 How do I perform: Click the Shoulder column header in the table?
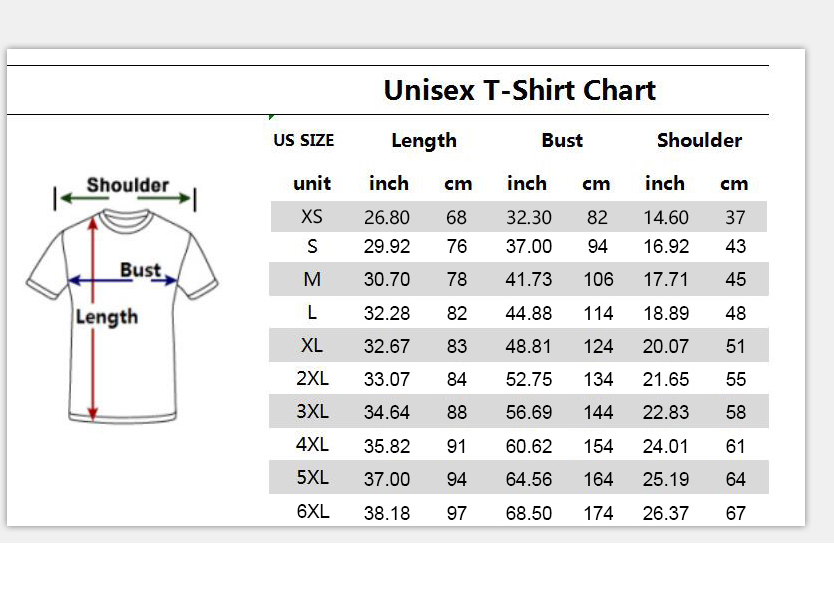[x=699, y=141]
